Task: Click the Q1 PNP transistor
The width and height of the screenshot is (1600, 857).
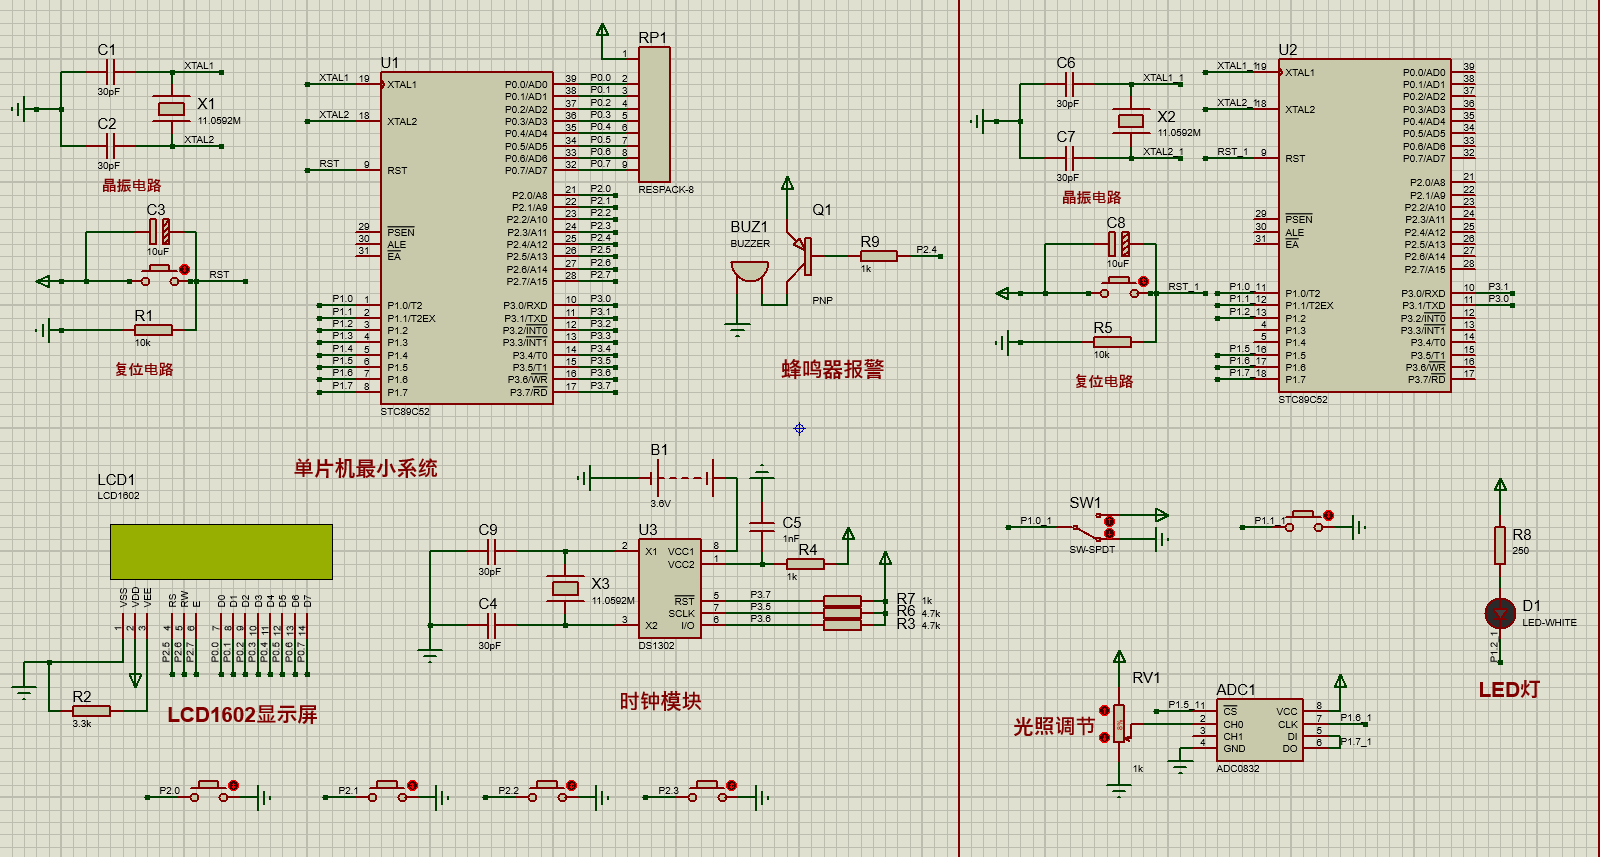Action: (x=801, y=256)
